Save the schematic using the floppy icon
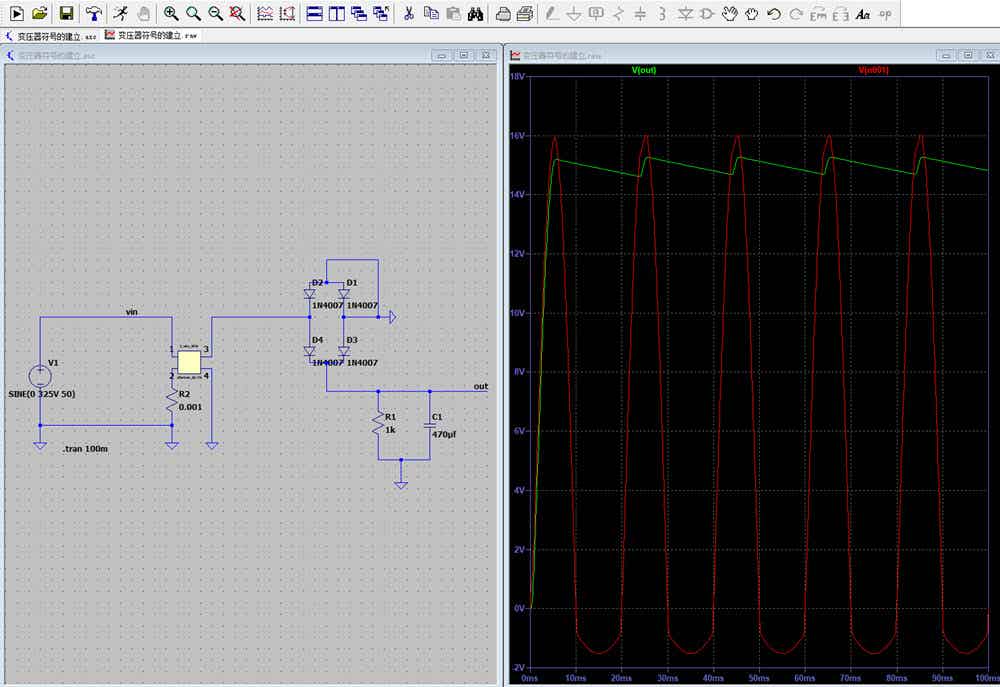 [66, 13]
